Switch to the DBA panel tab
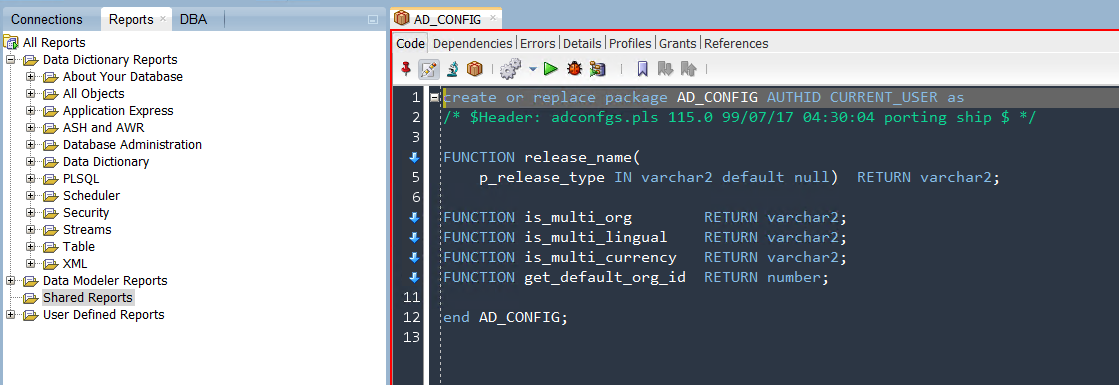The height and width of the screenshot is (385, 1119). (x=193, y=19)
